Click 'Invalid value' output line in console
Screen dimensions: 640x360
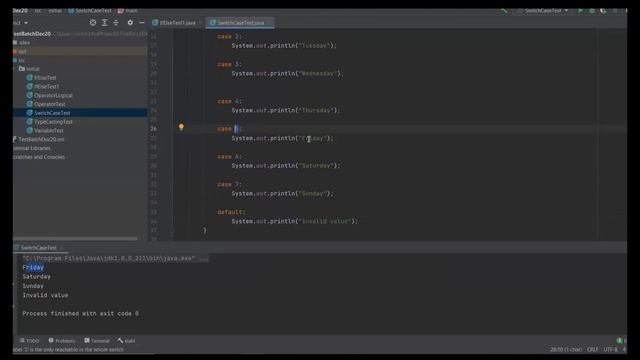[x=45, y=295]
